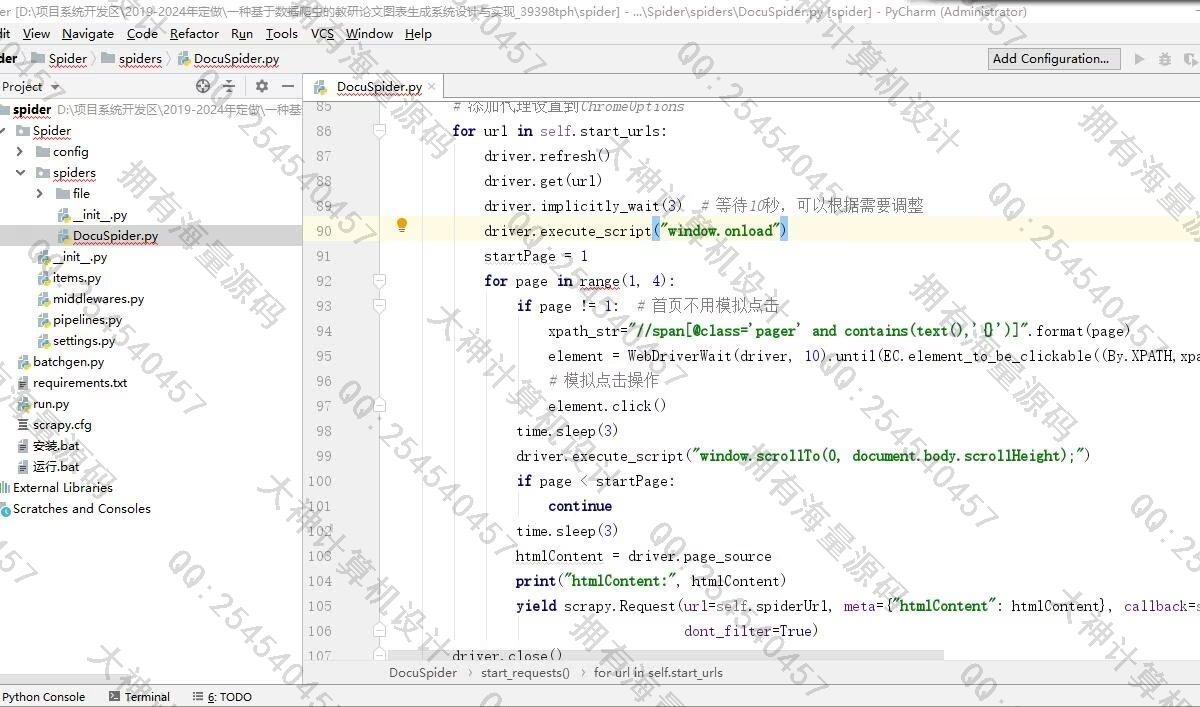The image size is (1200, 707).
Task: Select pipelines.py in the project tree
Action: pyautogui.click(x=87, y=320)
